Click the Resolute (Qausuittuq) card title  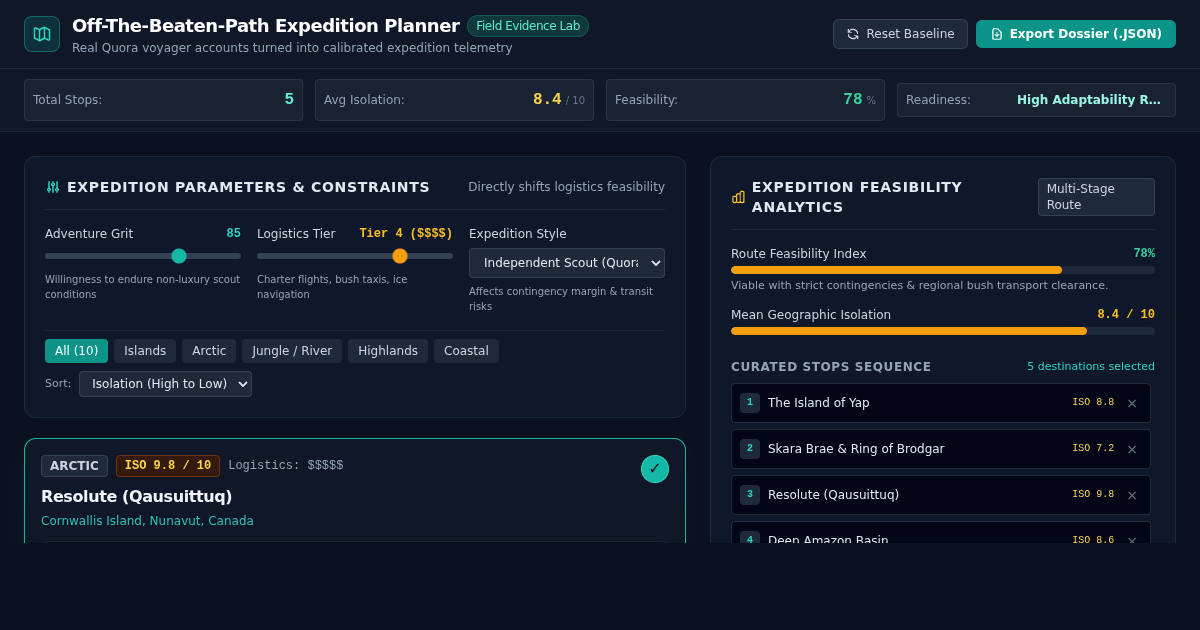pos(136,496)
